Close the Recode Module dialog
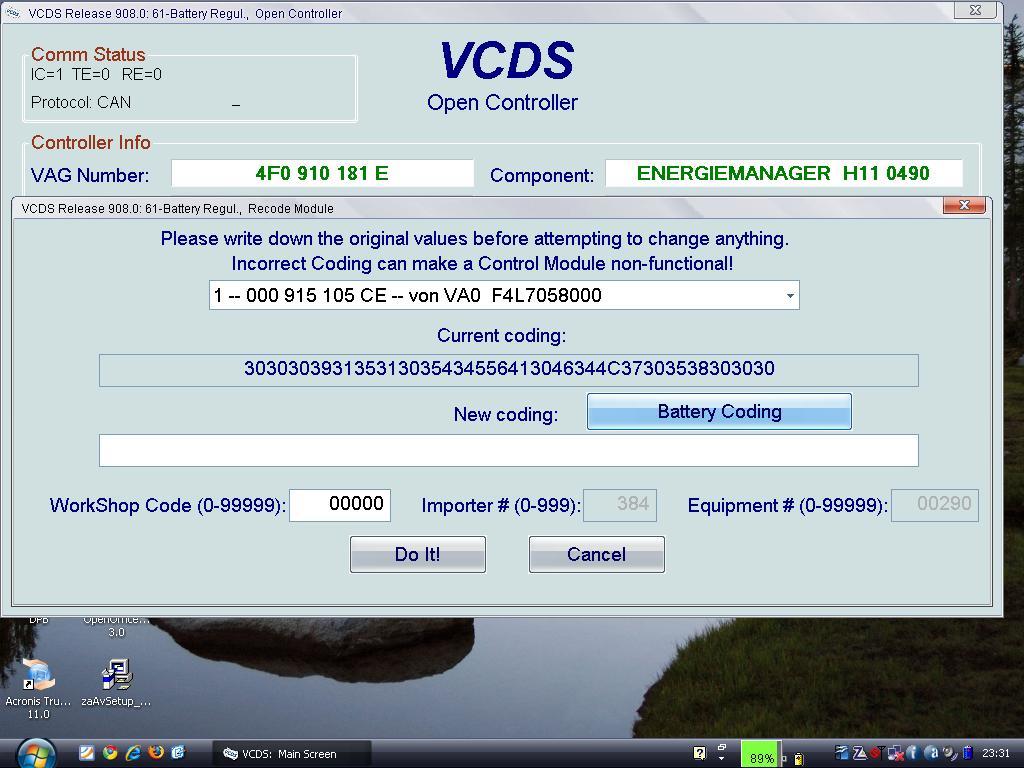This screenshot has width=1024, height=768. click(x=964, y=206)
